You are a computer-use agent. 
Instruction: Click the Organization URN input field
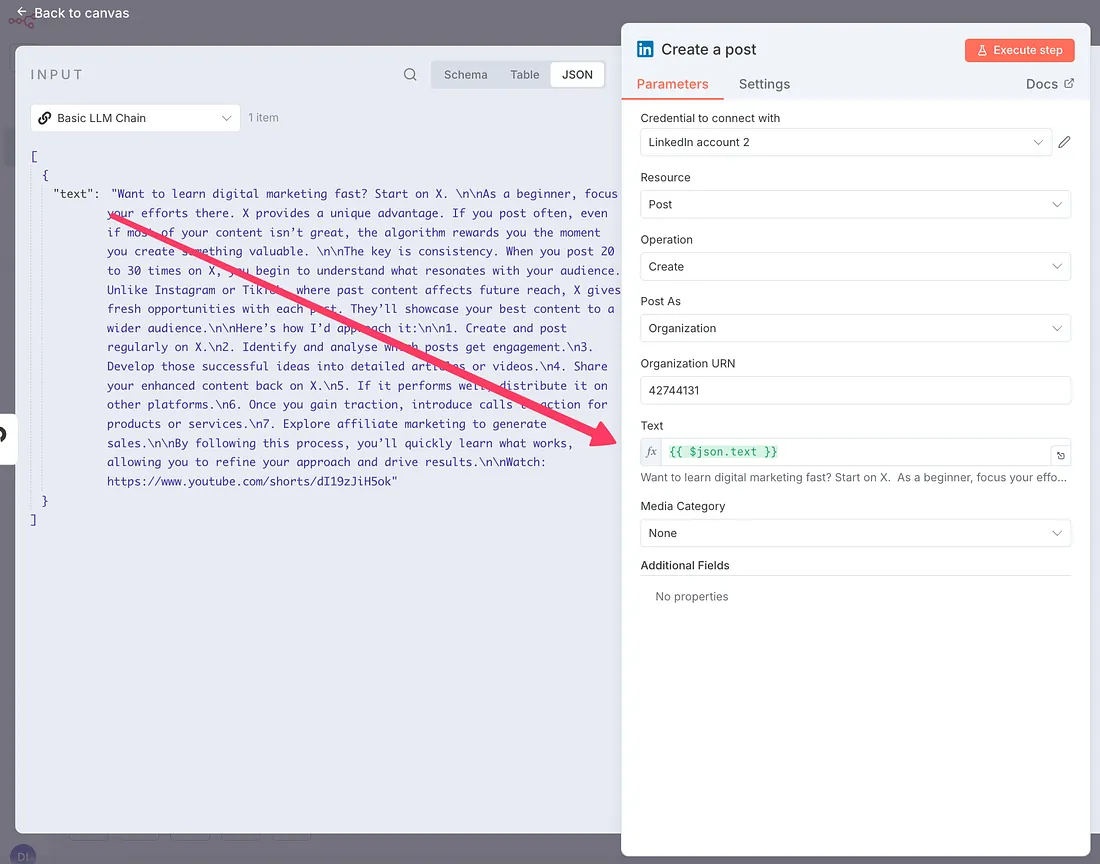855,391
